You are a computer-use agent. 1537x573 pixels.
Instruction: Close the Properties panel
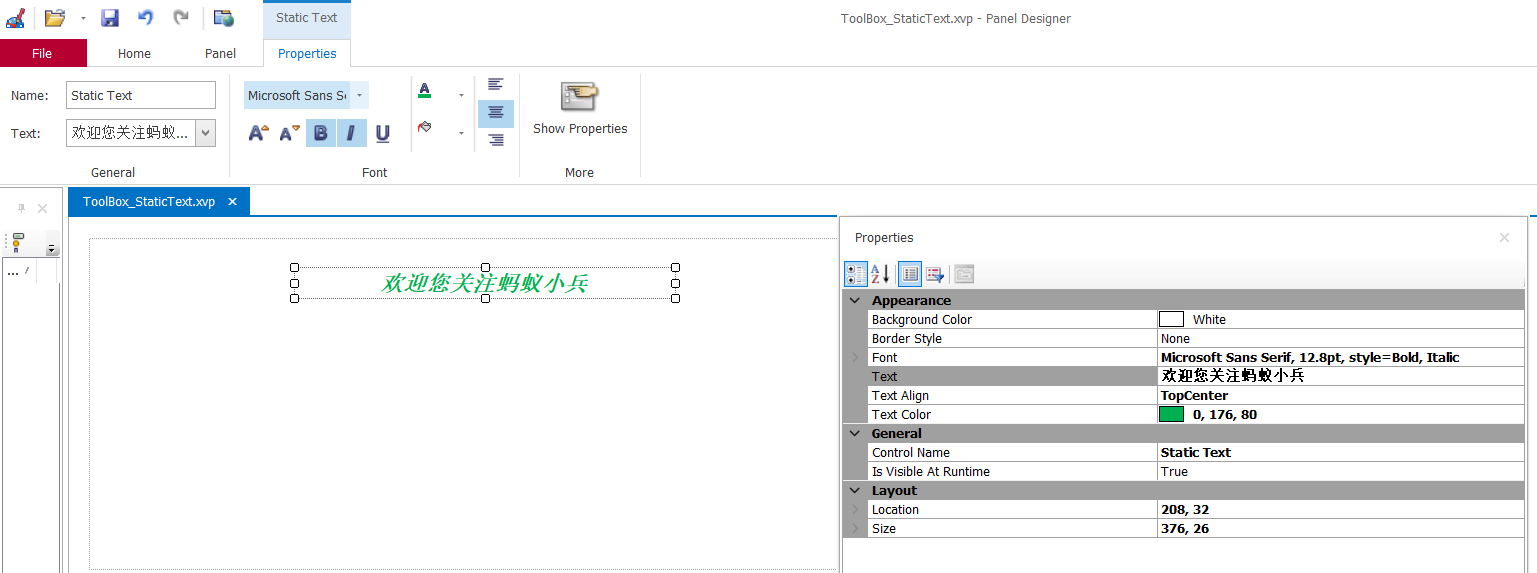point(1504,238)
